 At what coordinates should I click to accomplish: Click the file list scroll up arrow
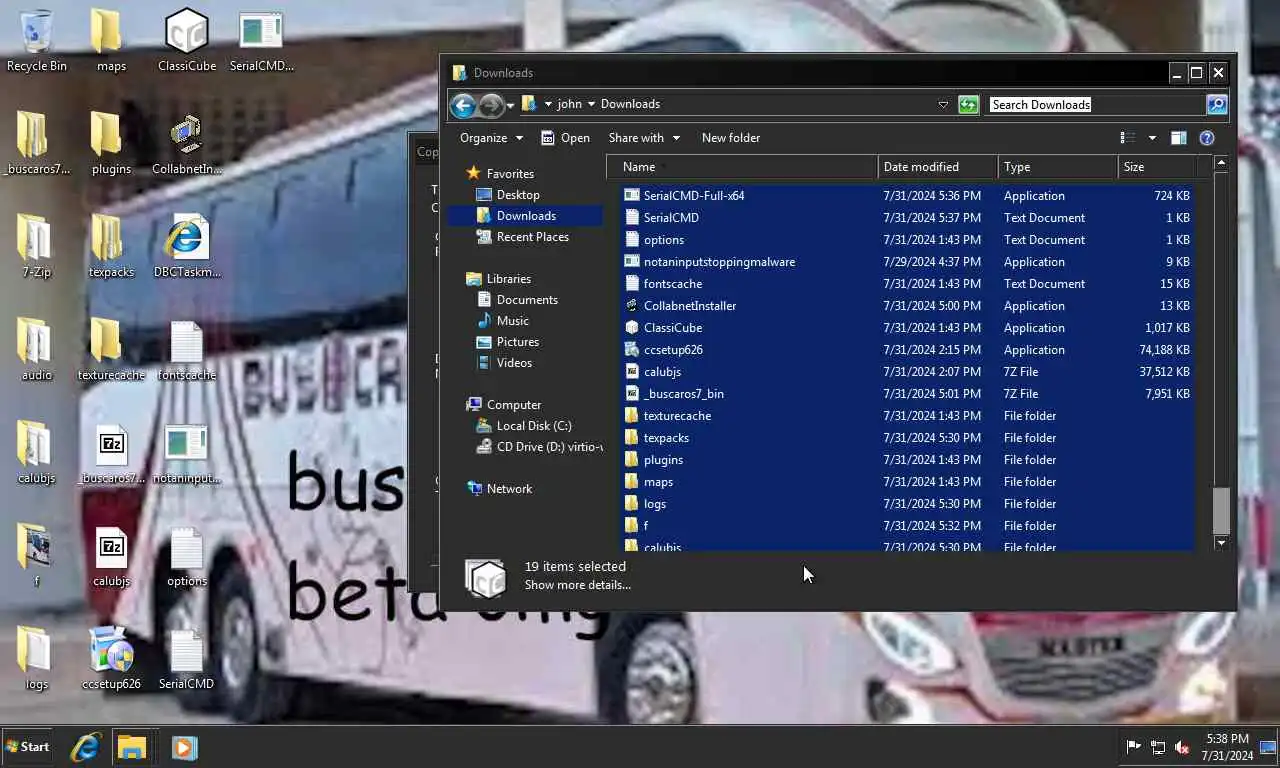tap(1220, 162)
